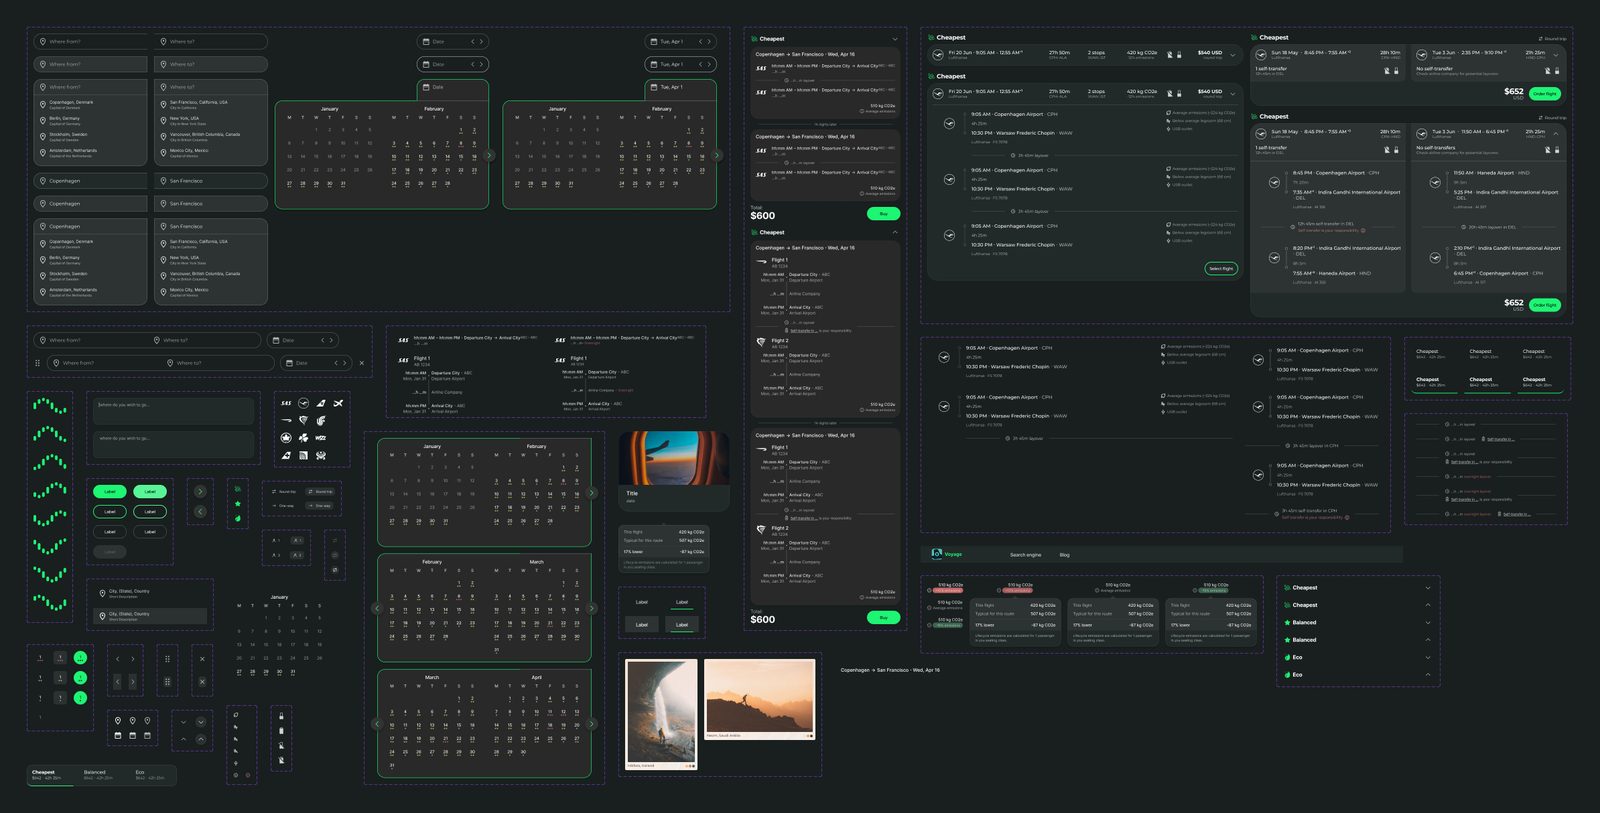Click '11:50 AM · Haneda Airport · HND' text

coord(1491,172)
